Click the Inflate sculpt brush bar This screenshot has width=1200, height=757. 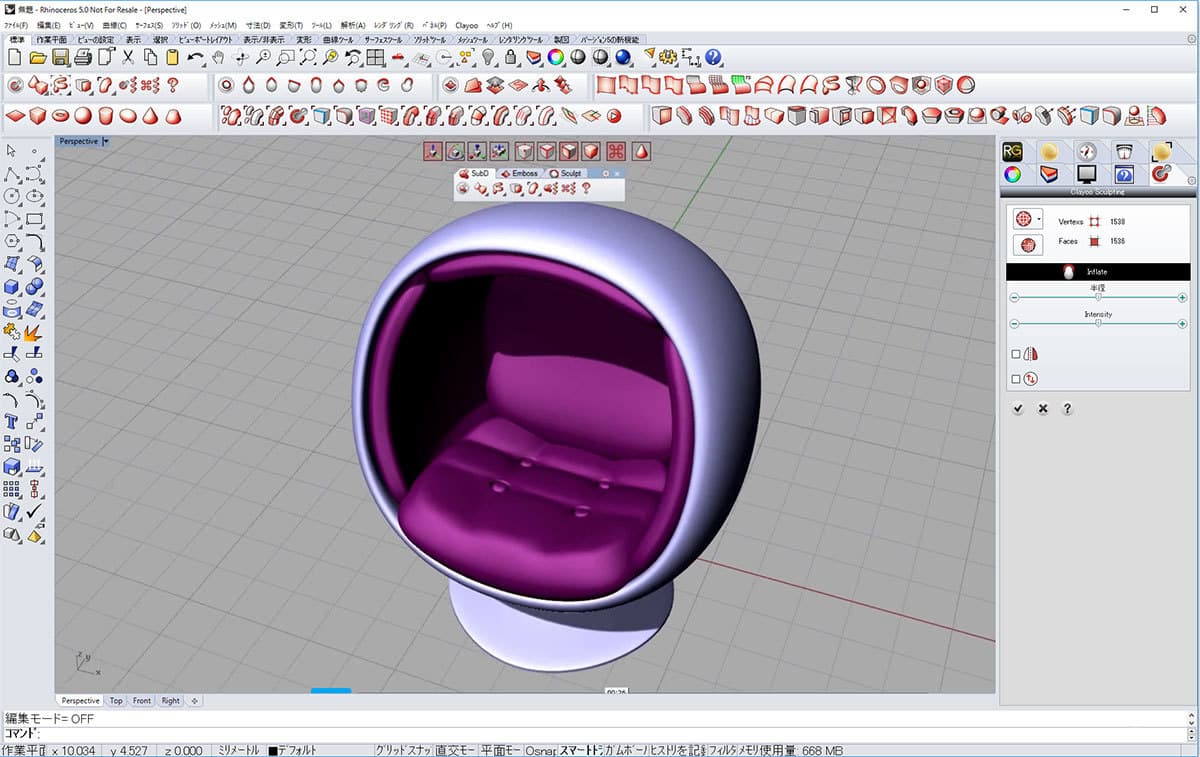(x=1097, y=271)
